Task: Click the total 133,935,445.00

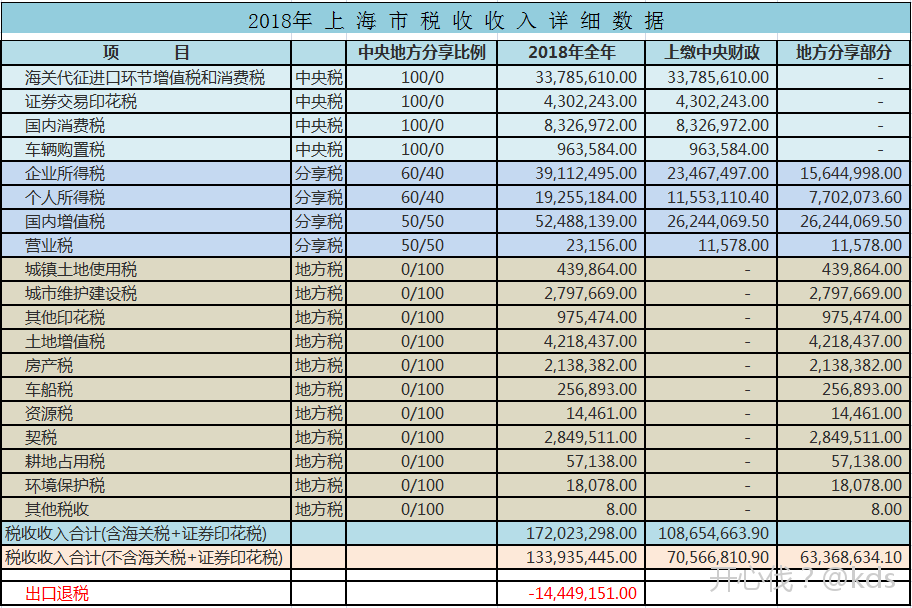Action: [582, 557]
